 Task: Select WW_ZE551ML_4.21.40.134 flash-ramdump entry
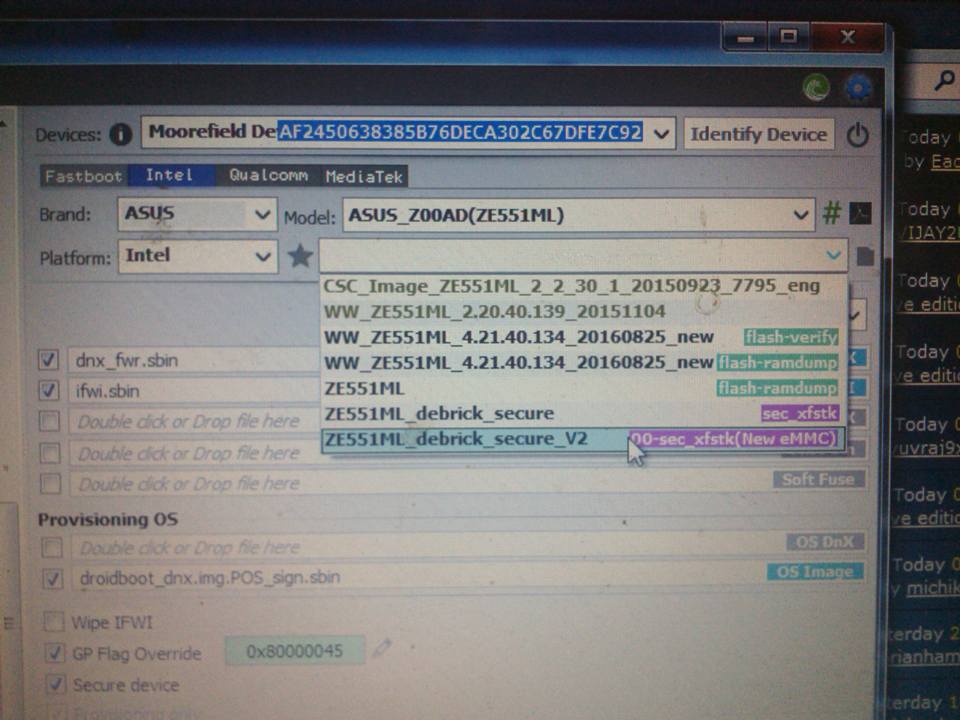pos(583,362)
